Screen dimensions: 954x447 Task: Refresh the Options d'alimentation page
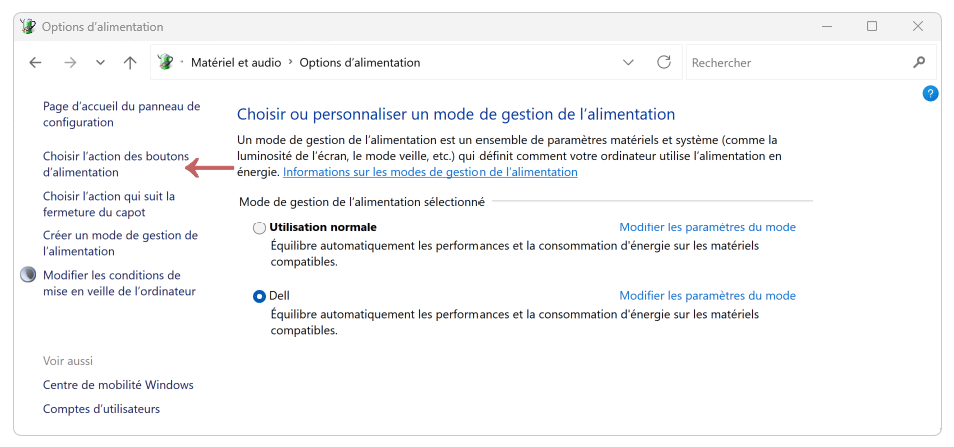point(664,62)
